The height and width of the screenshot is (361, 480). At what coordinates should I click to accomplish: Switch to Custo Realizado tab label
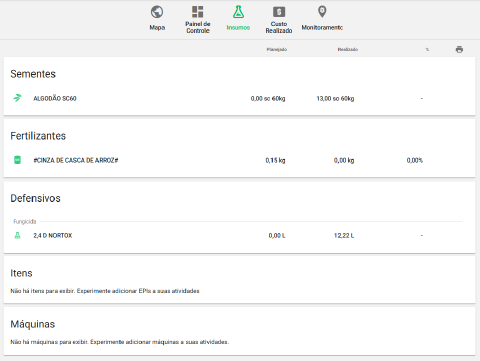279,27
